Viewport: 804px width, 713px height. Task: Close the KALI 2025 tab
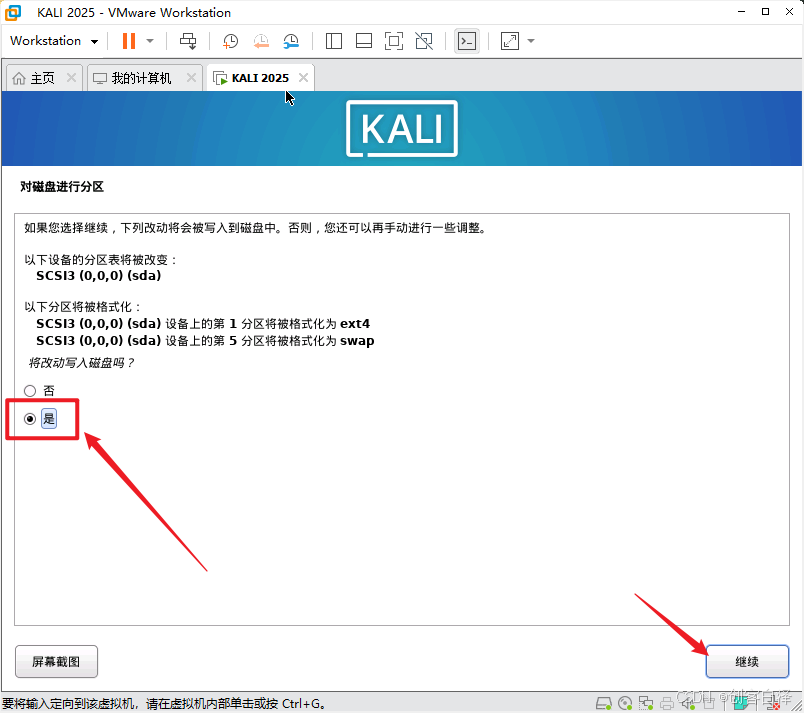pyautogui.click(x=304, y=77)
